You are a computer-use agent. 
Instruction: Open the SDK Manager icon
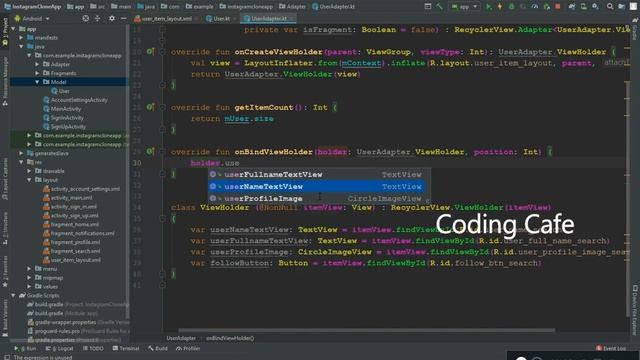[x=596, y=6]
